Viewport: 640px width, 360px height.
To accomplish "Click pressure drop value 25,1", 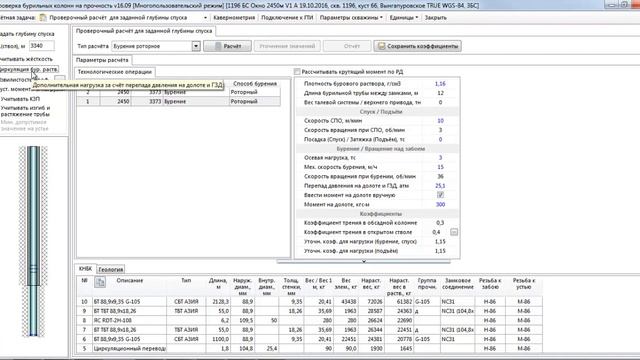I will click(x=440, y=186).
